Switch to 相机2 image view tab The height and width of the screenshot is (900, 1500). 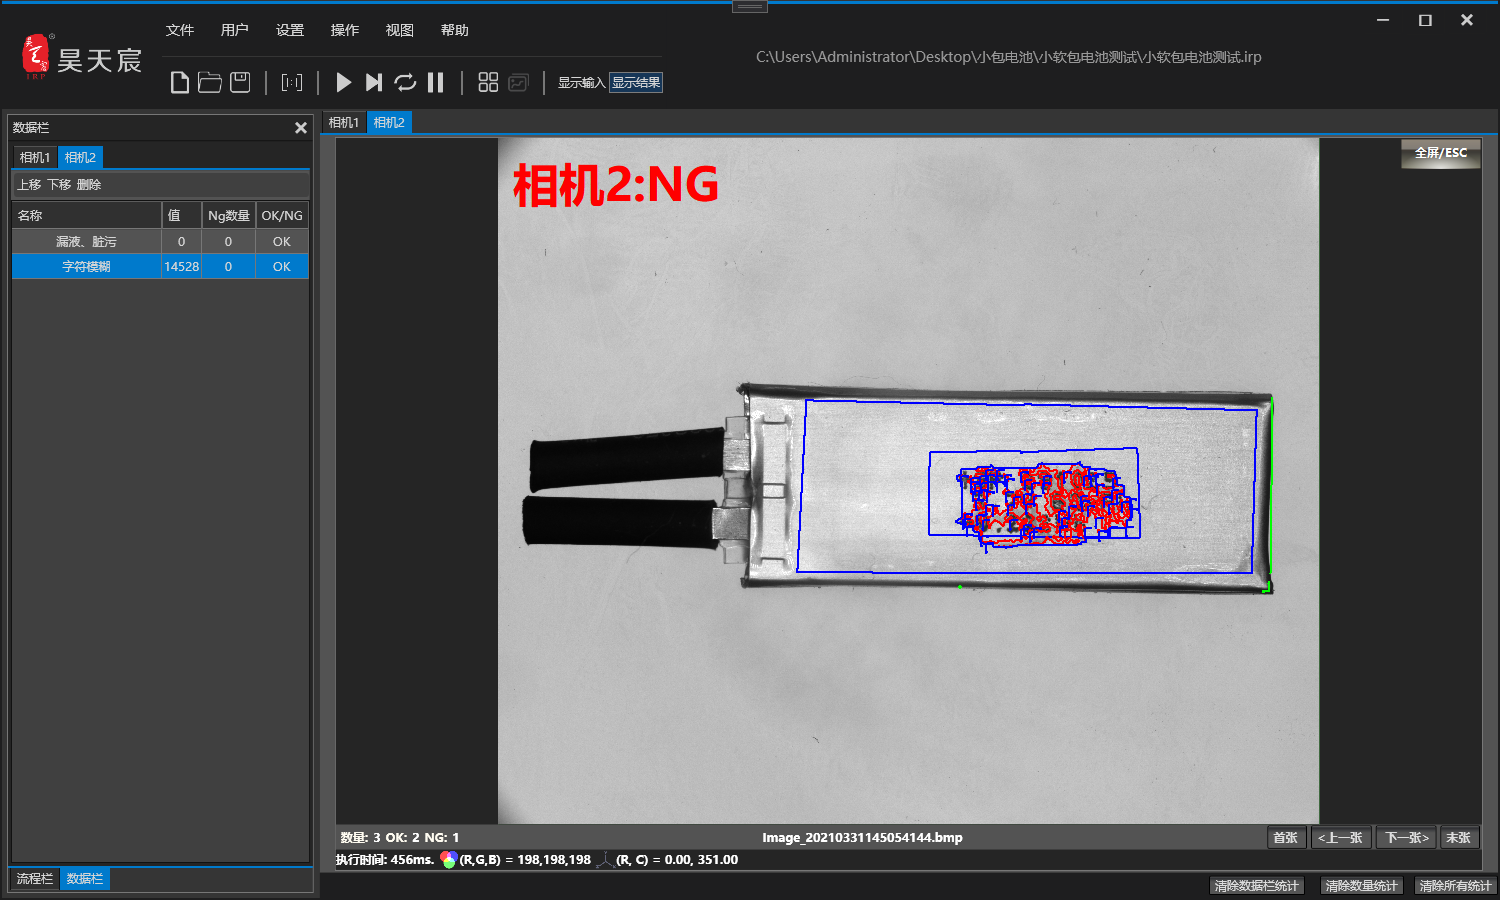click(389, 122)
